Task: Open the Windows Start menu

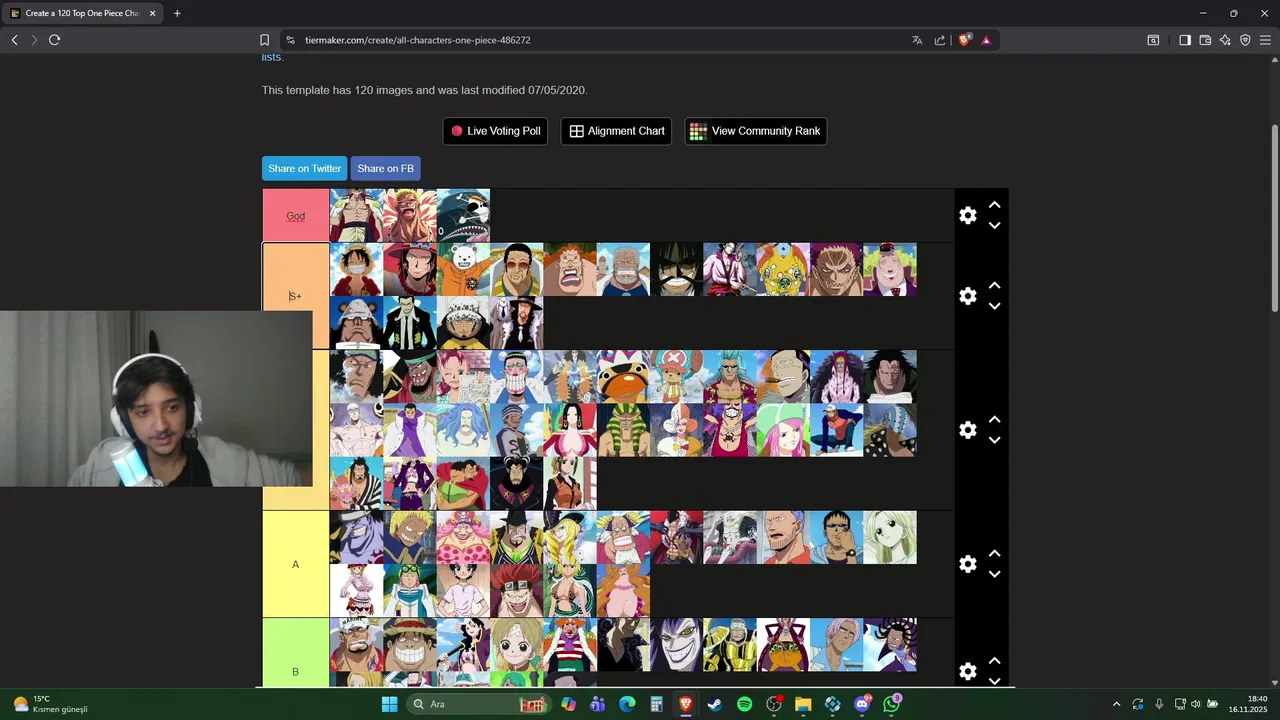Action: click(x=389, y=704)
